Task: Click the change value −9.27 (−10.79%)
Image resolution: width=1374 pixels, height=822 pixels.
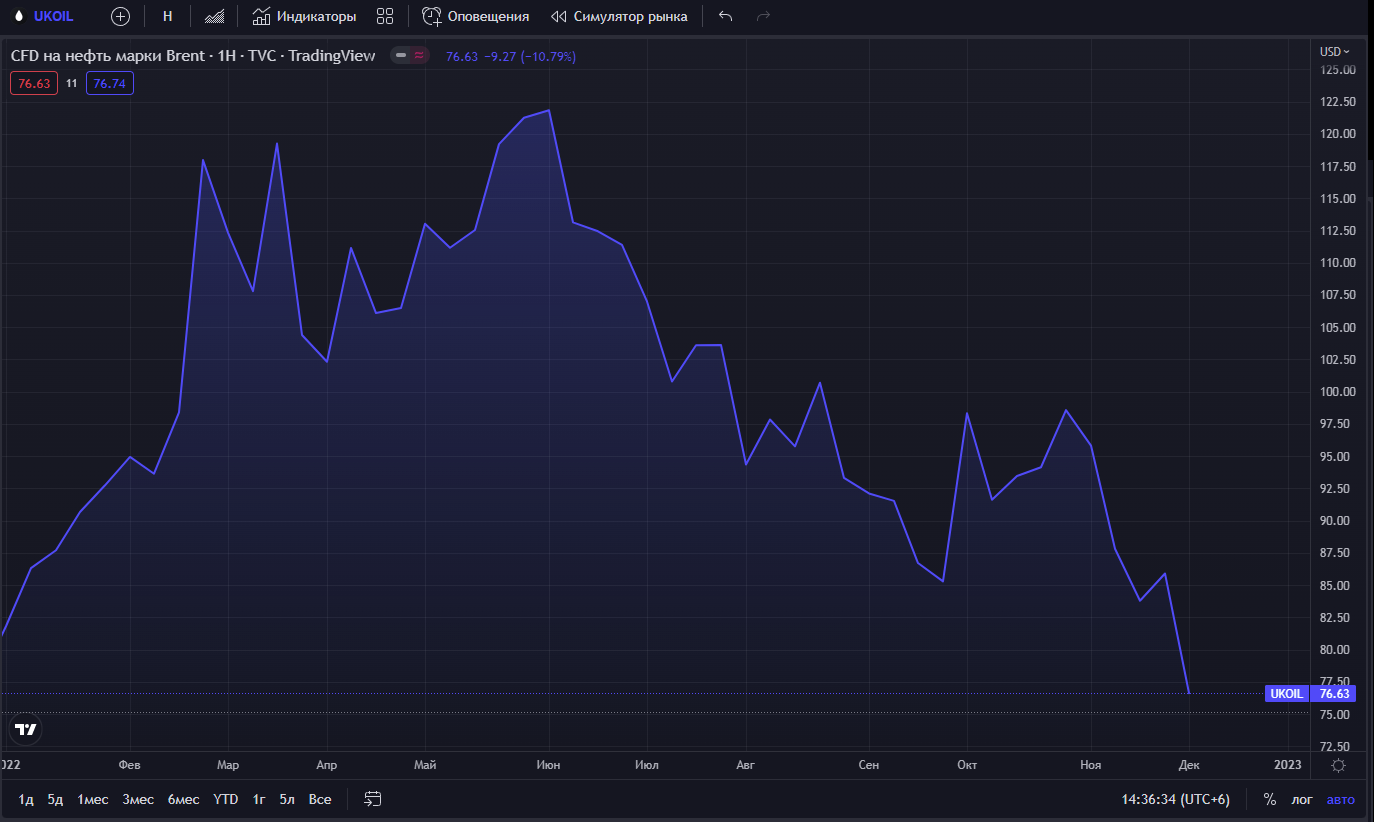Action: (529, 56)
